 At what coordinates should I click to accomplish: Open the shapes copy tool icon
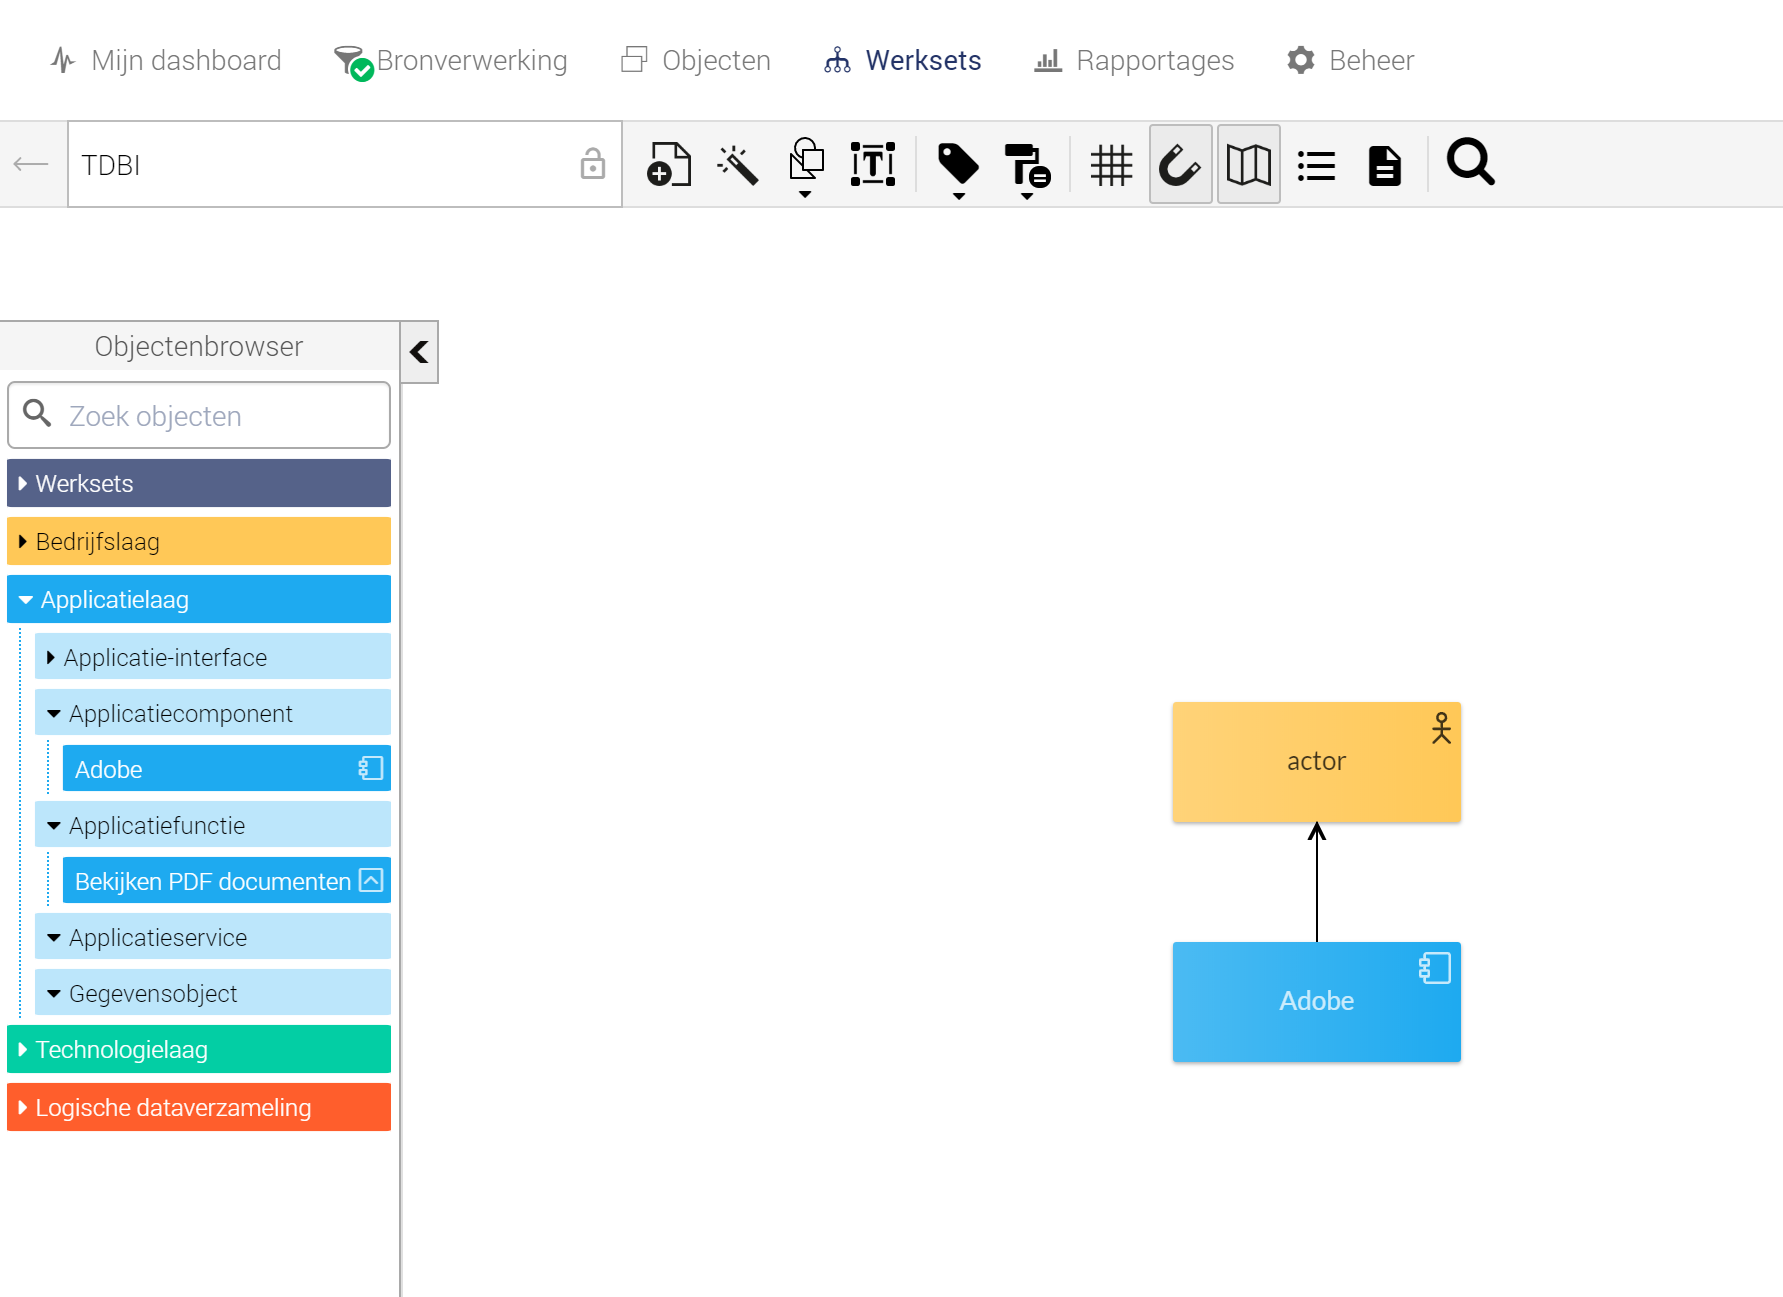(806, 159)
